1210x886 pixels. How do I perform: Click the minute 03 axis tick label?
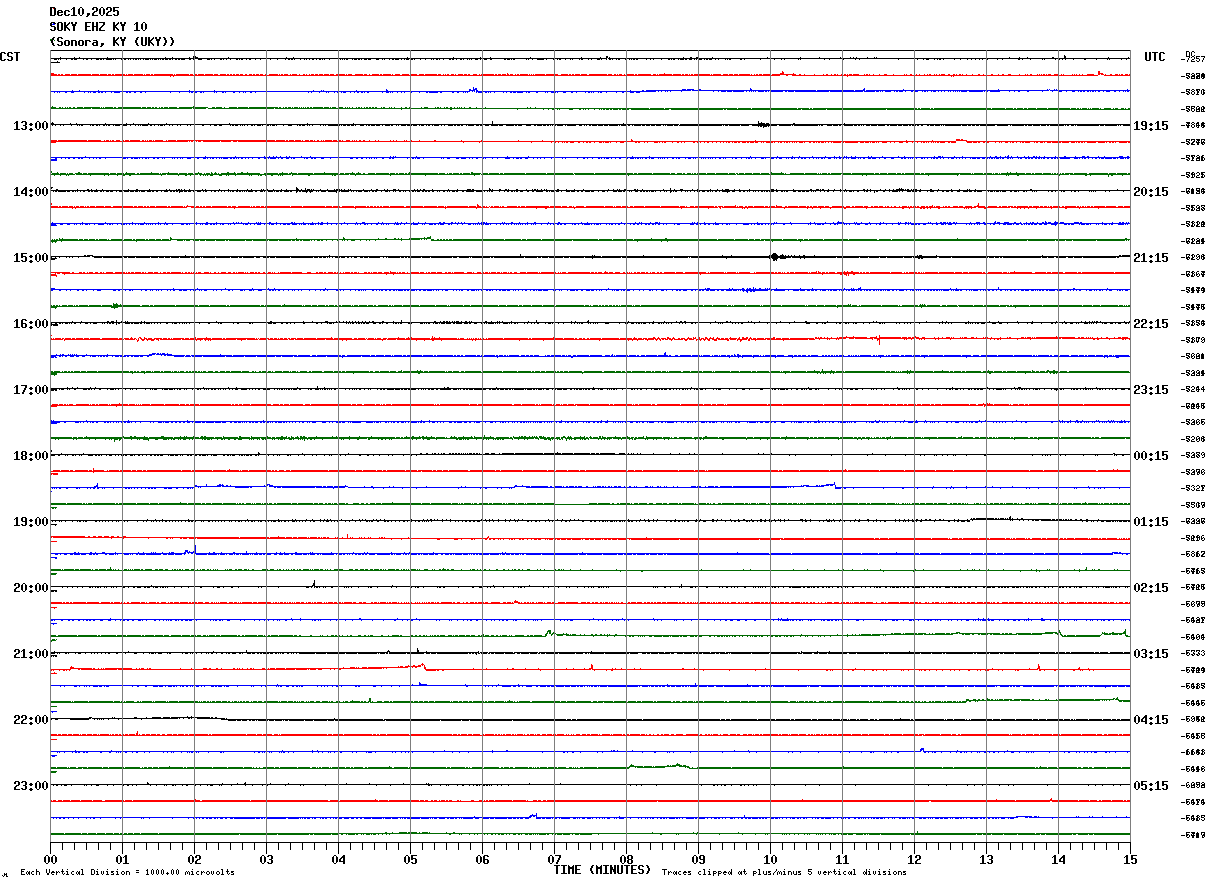click(266, 859)
